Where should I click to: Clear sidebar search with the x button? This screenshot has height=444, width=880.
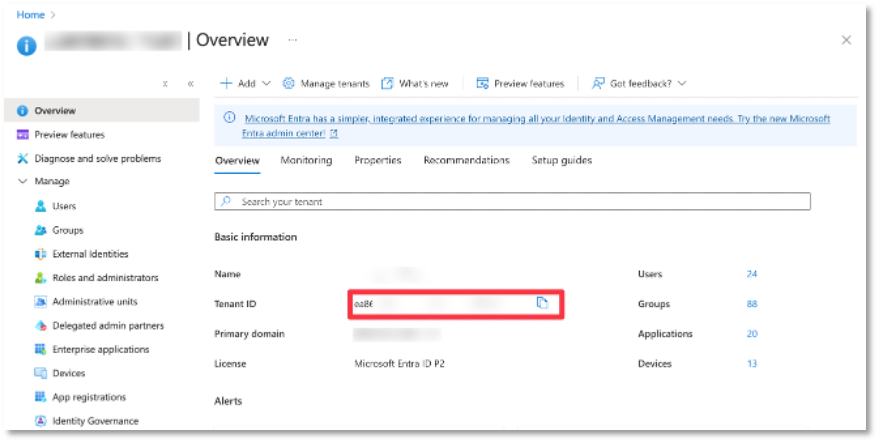tap(165, 84)
